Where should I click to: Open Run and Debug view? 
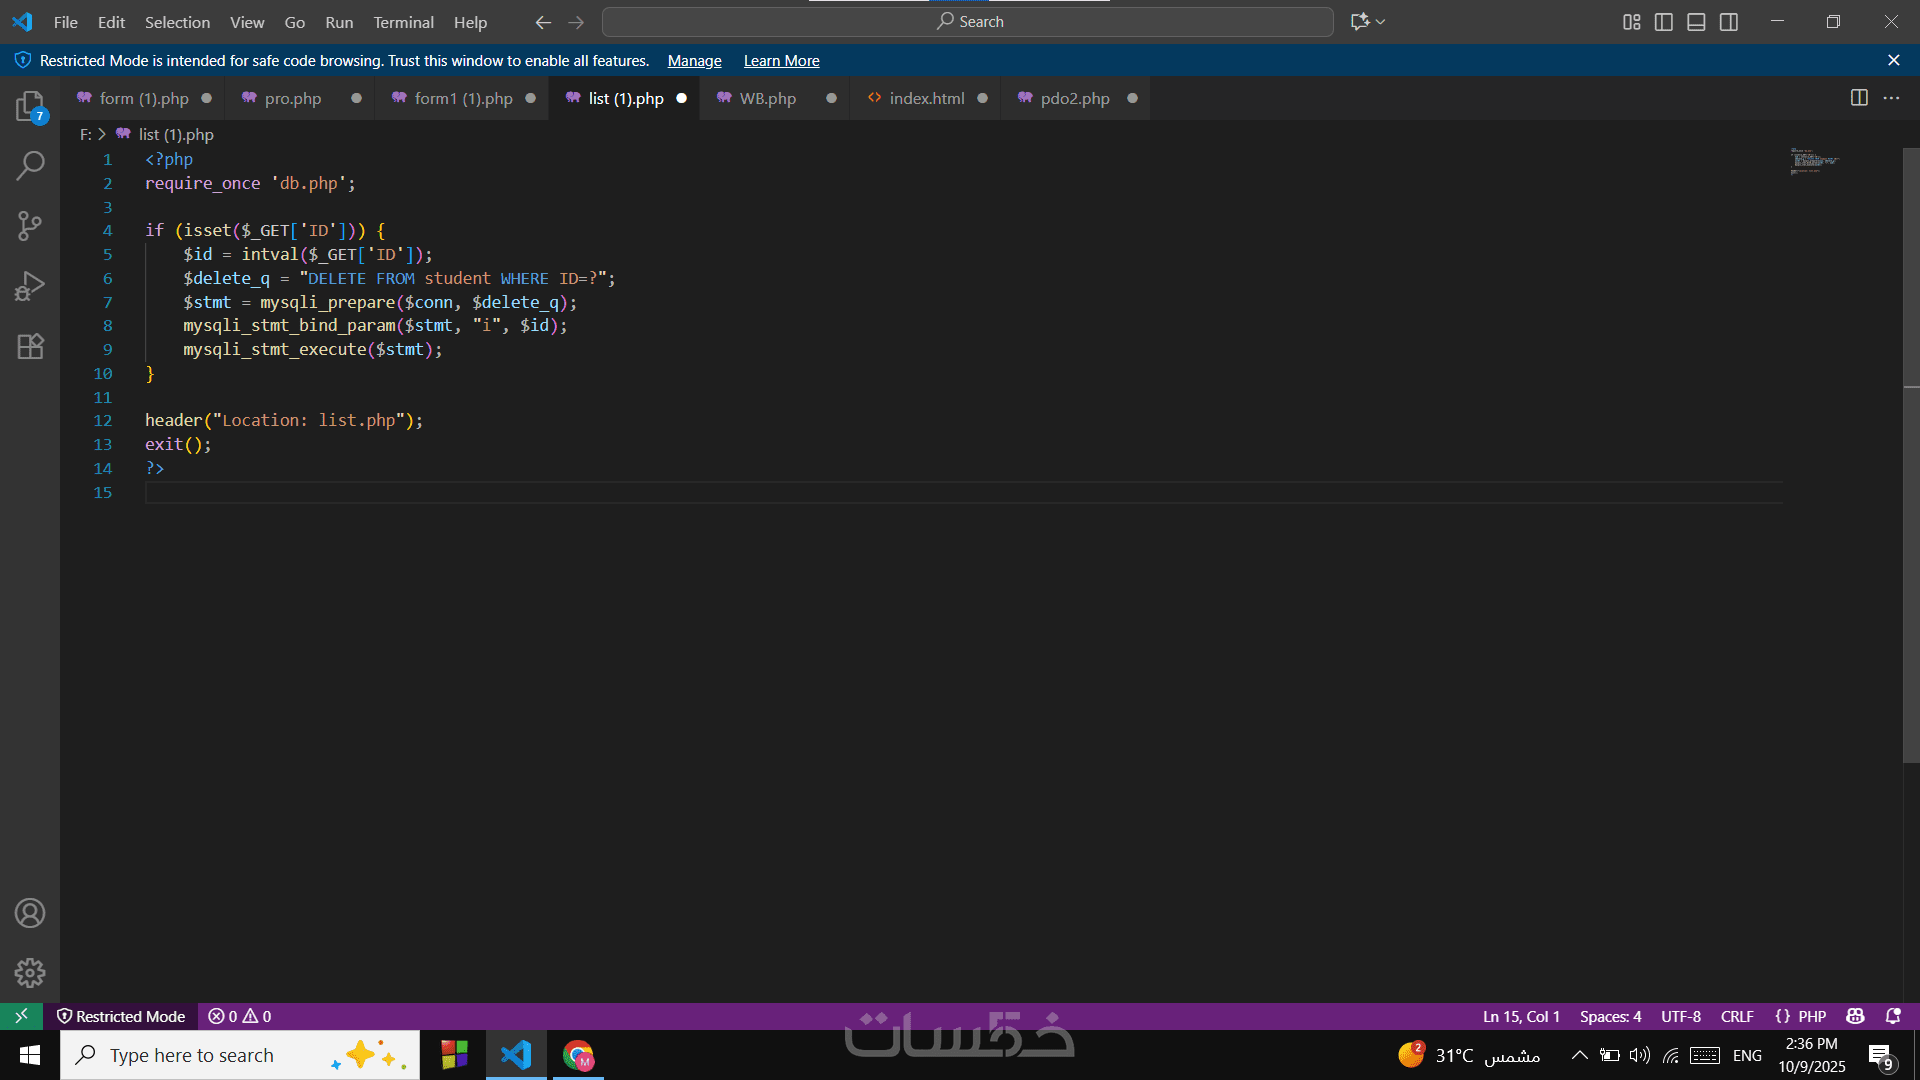(30, 286)
